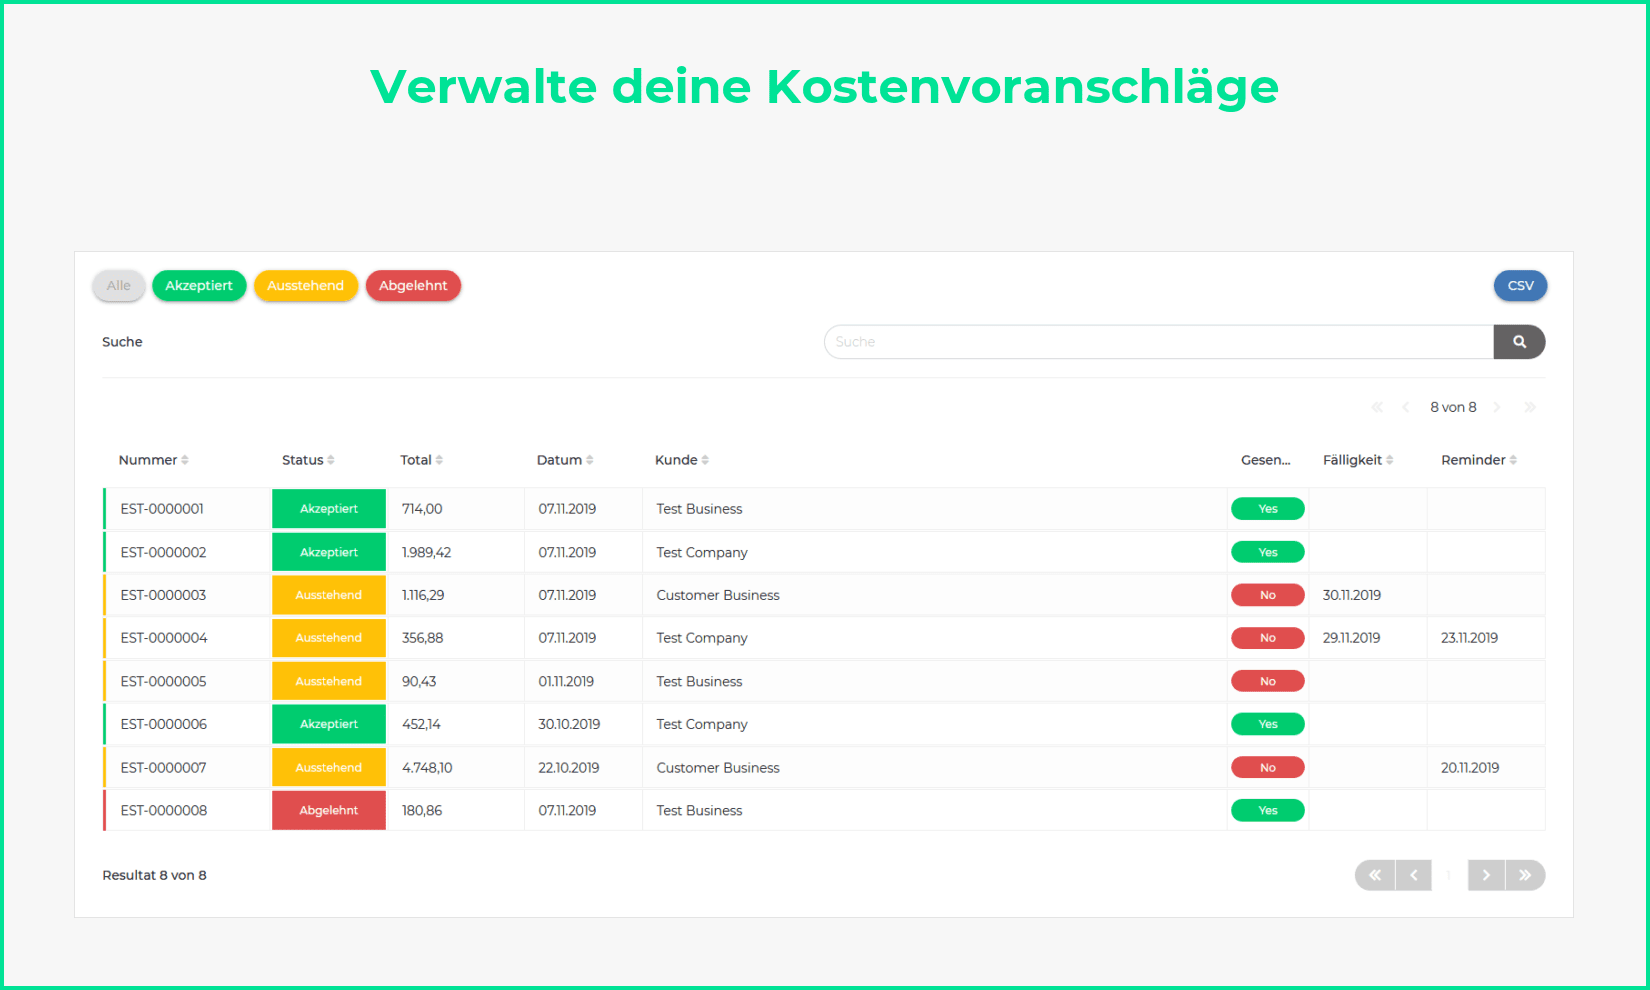The height and width of the screenshot is (990, 1650).
Task: Go to next page in bottom pagination
Action: pos(1486,875)
